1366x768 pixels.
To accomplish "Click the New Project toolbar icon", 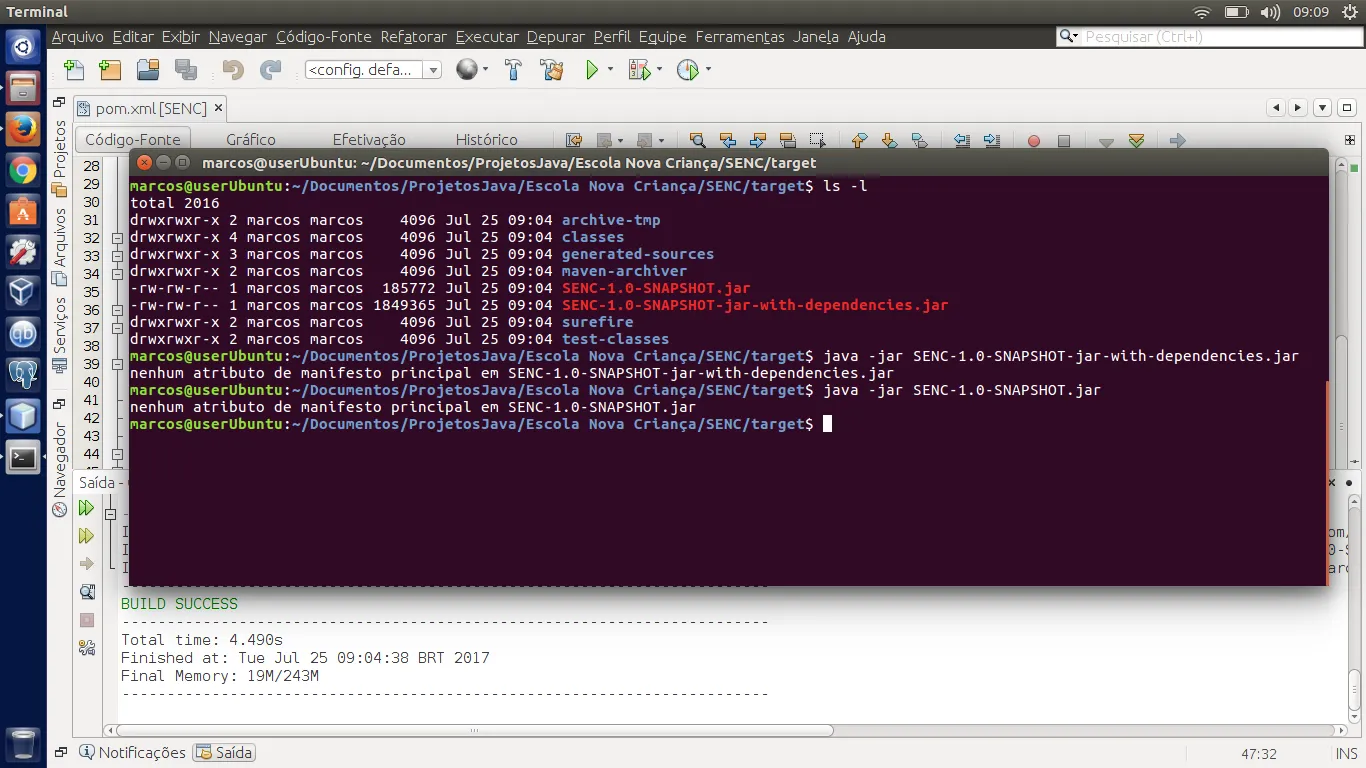I will pos(110,70).
